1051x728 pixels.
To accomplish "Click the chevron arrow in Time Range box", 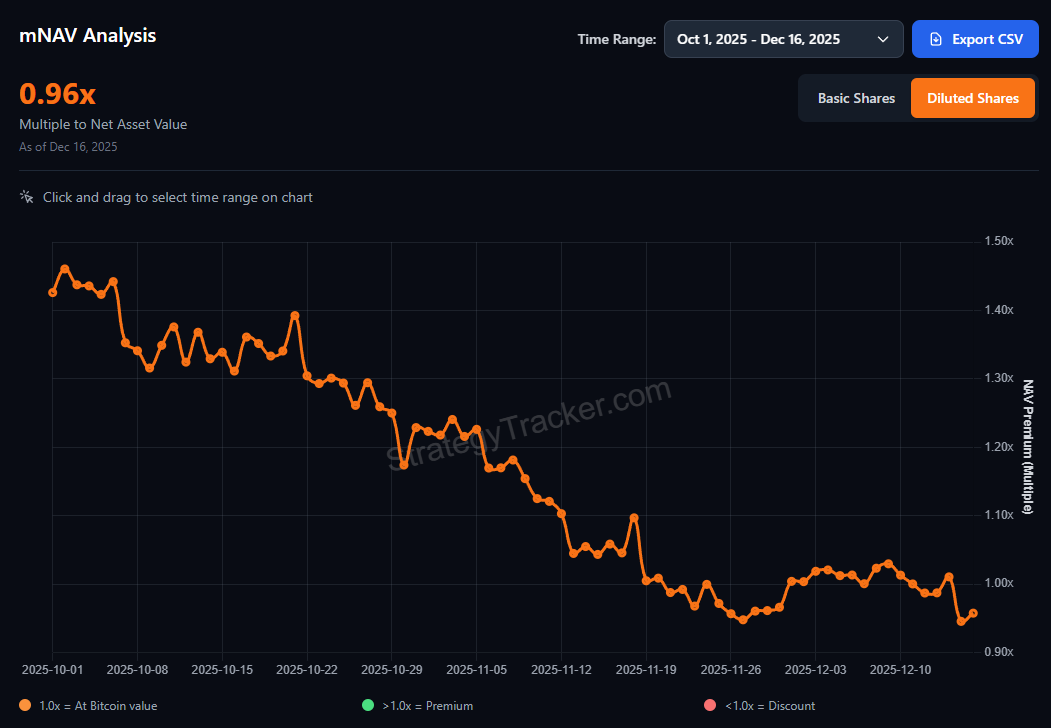I will [x=883, y=39].
